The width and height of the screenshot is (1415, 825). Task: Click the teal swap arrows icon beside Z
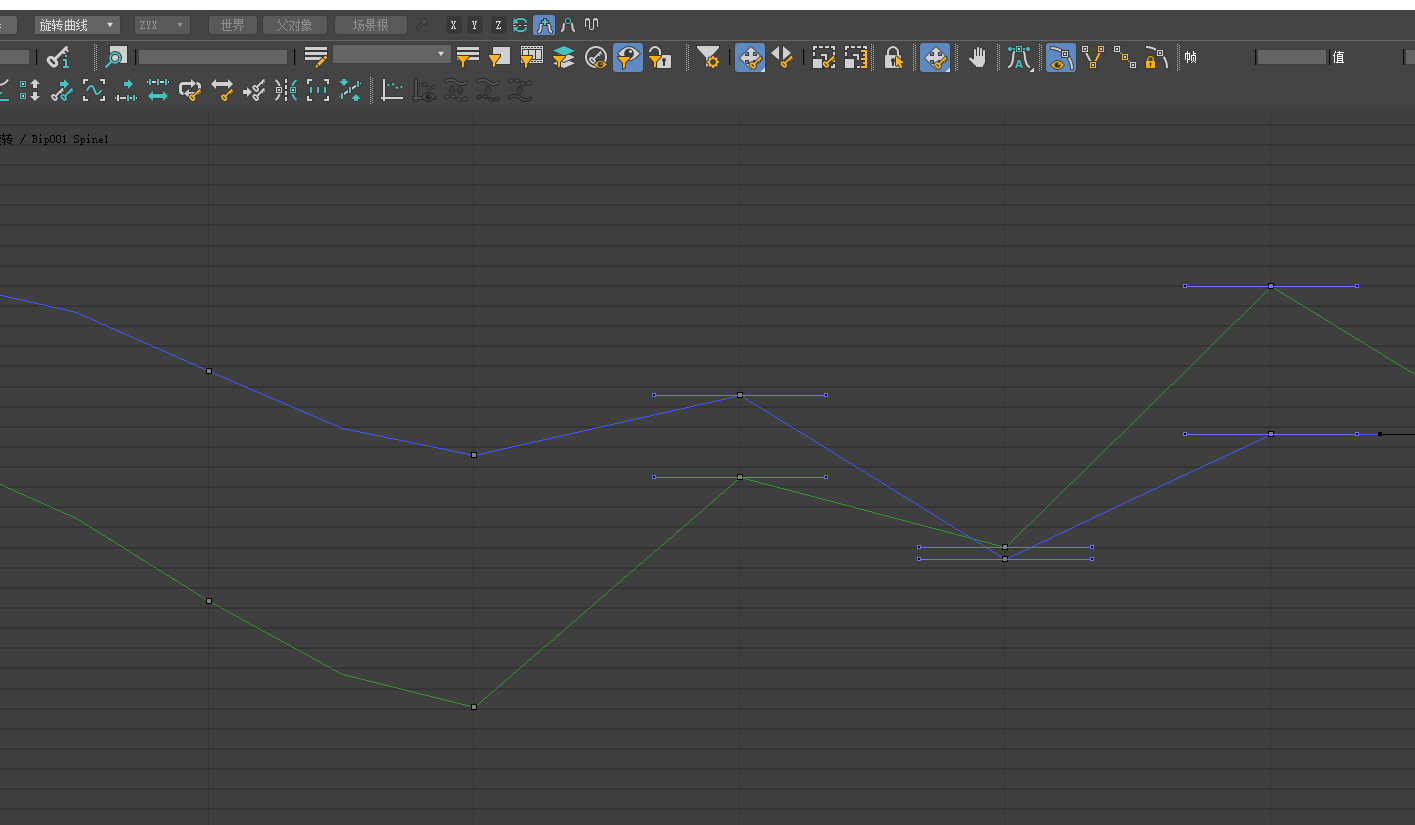520,25
